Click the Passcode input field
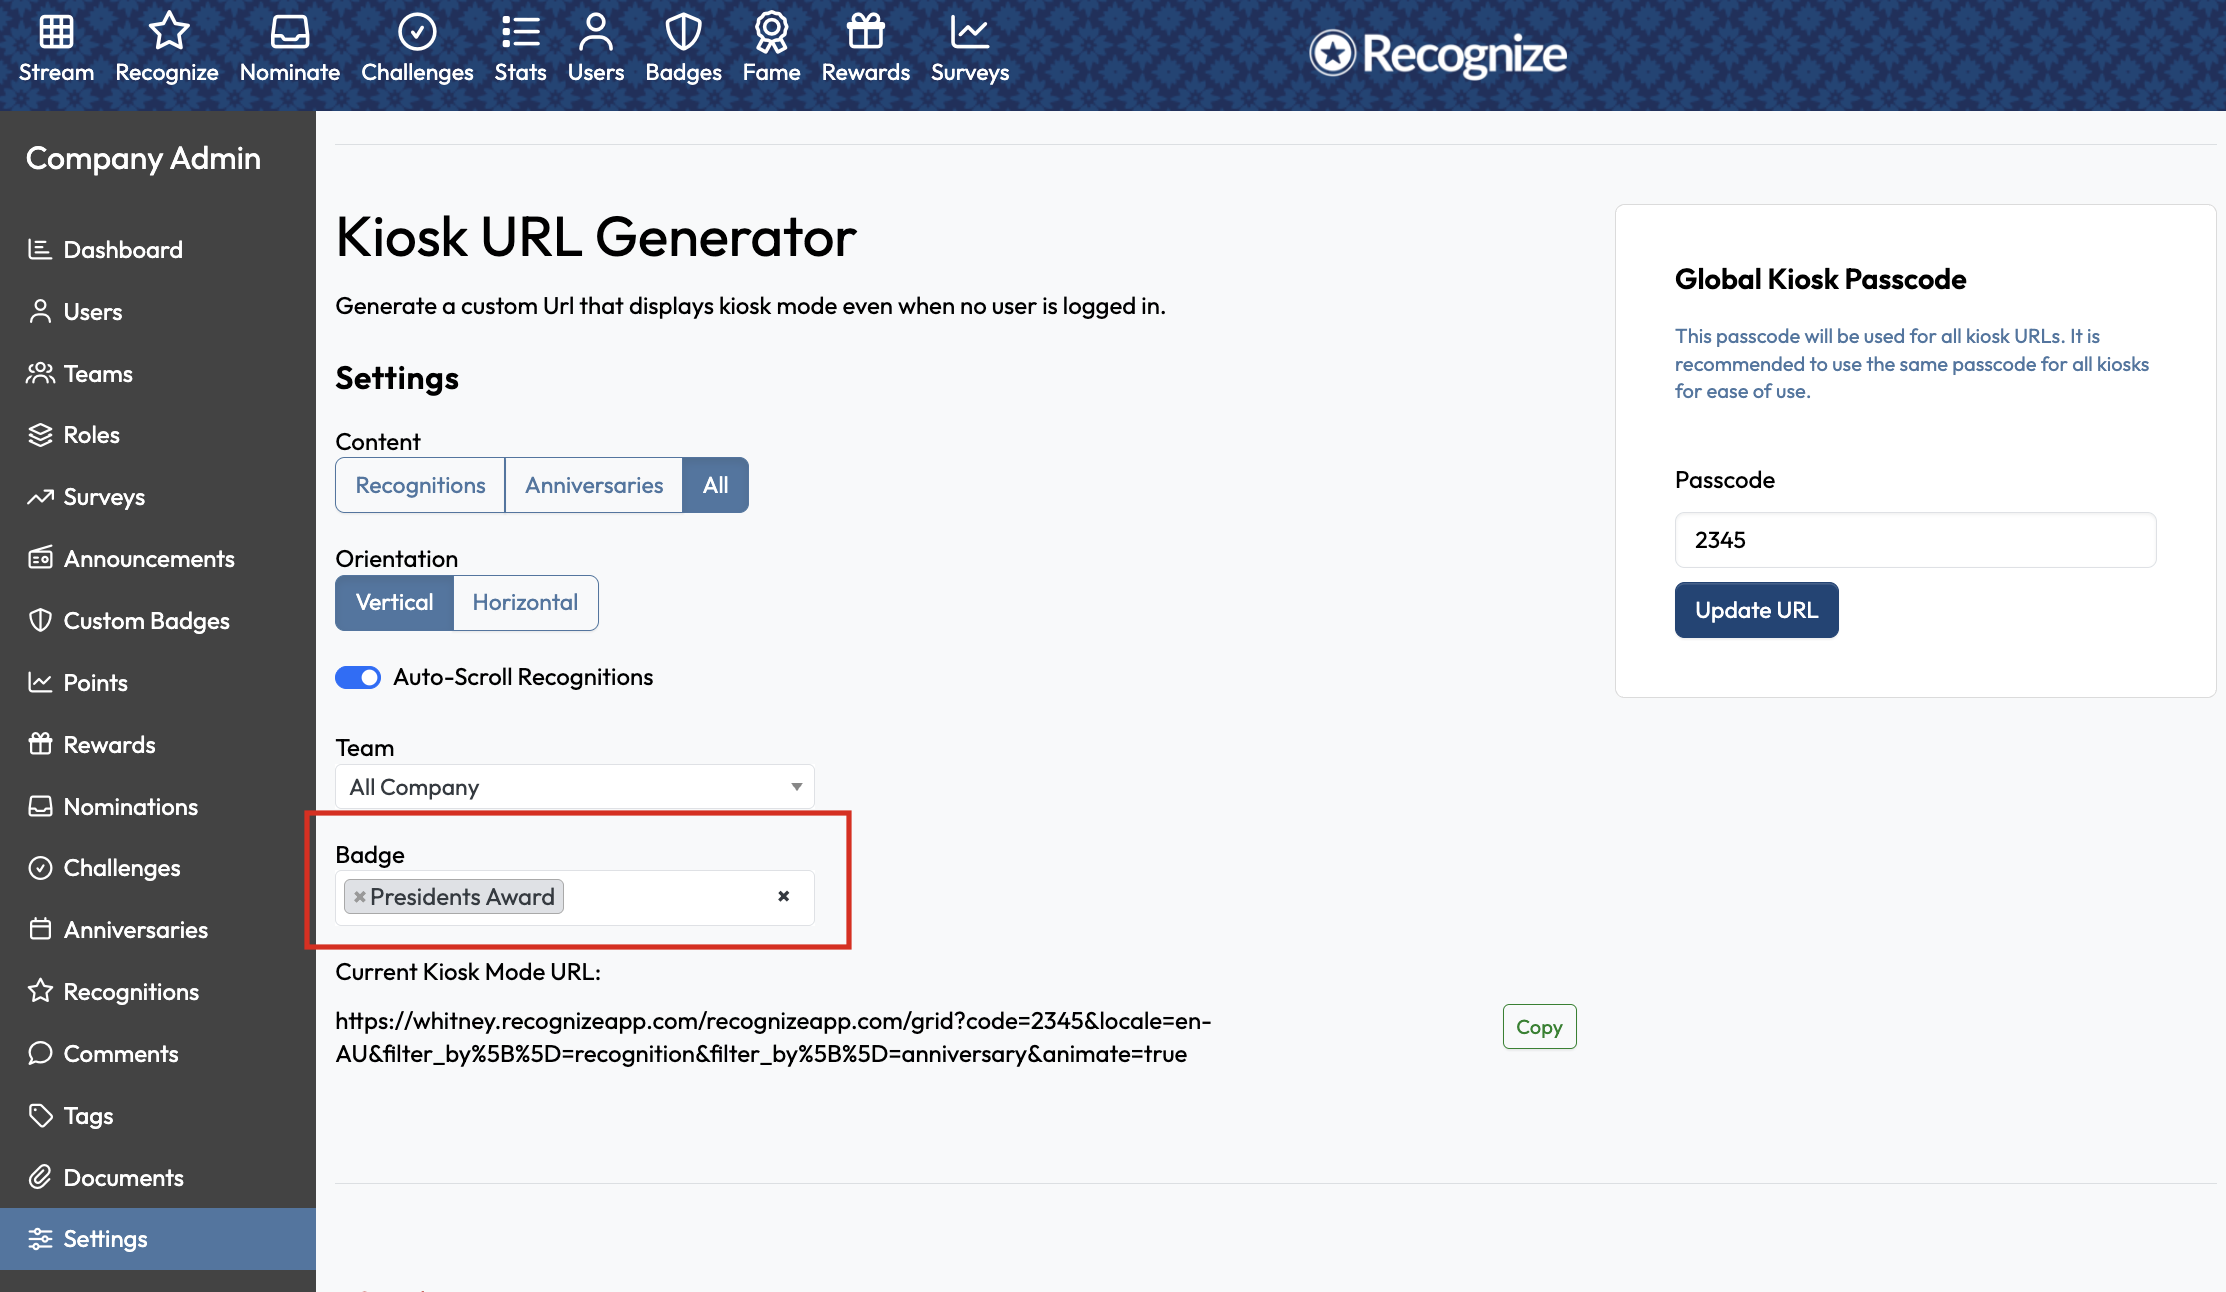The width and height of the screenshot is (2226, 1292). tap(1915, 541)
